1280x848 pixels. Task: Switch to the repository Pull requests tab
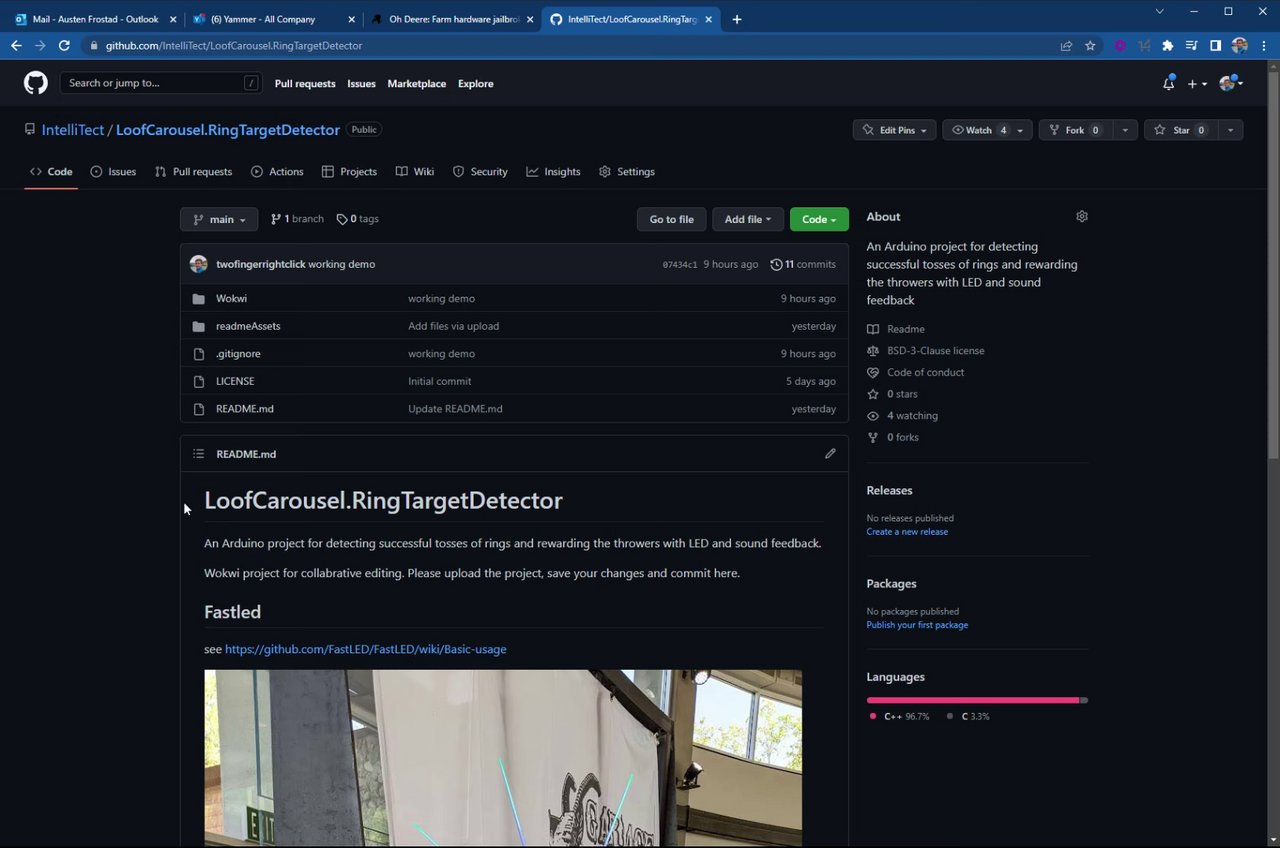[x=194, y=172]
